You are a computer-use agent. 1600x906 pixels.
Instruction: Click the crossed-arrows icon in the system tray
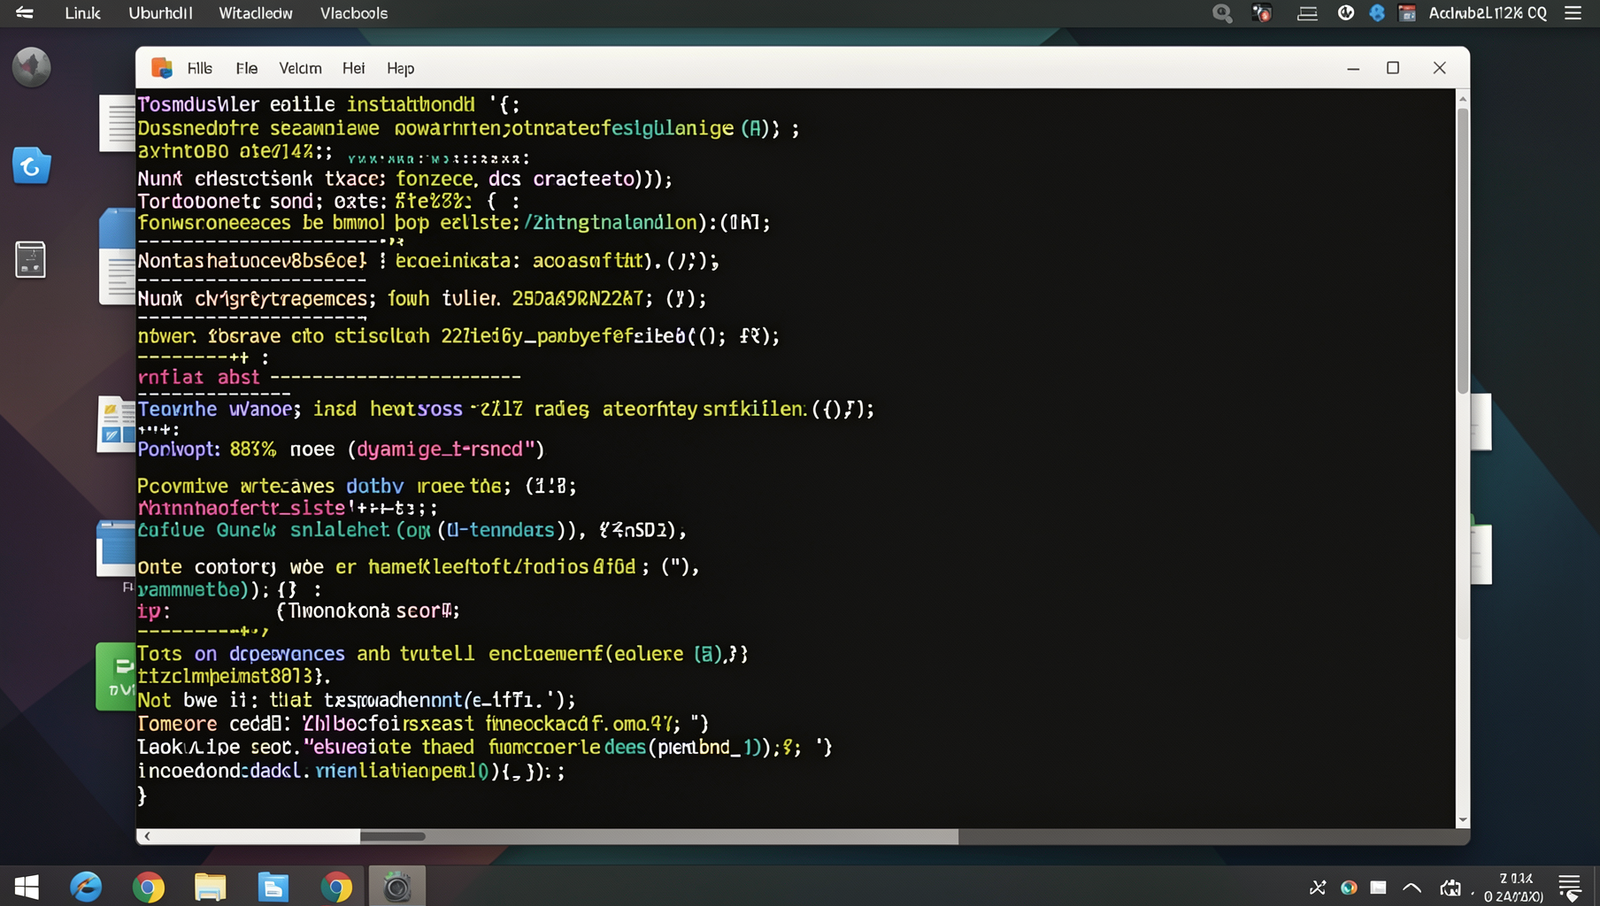pyautogui.click(x=1318, y=887)
